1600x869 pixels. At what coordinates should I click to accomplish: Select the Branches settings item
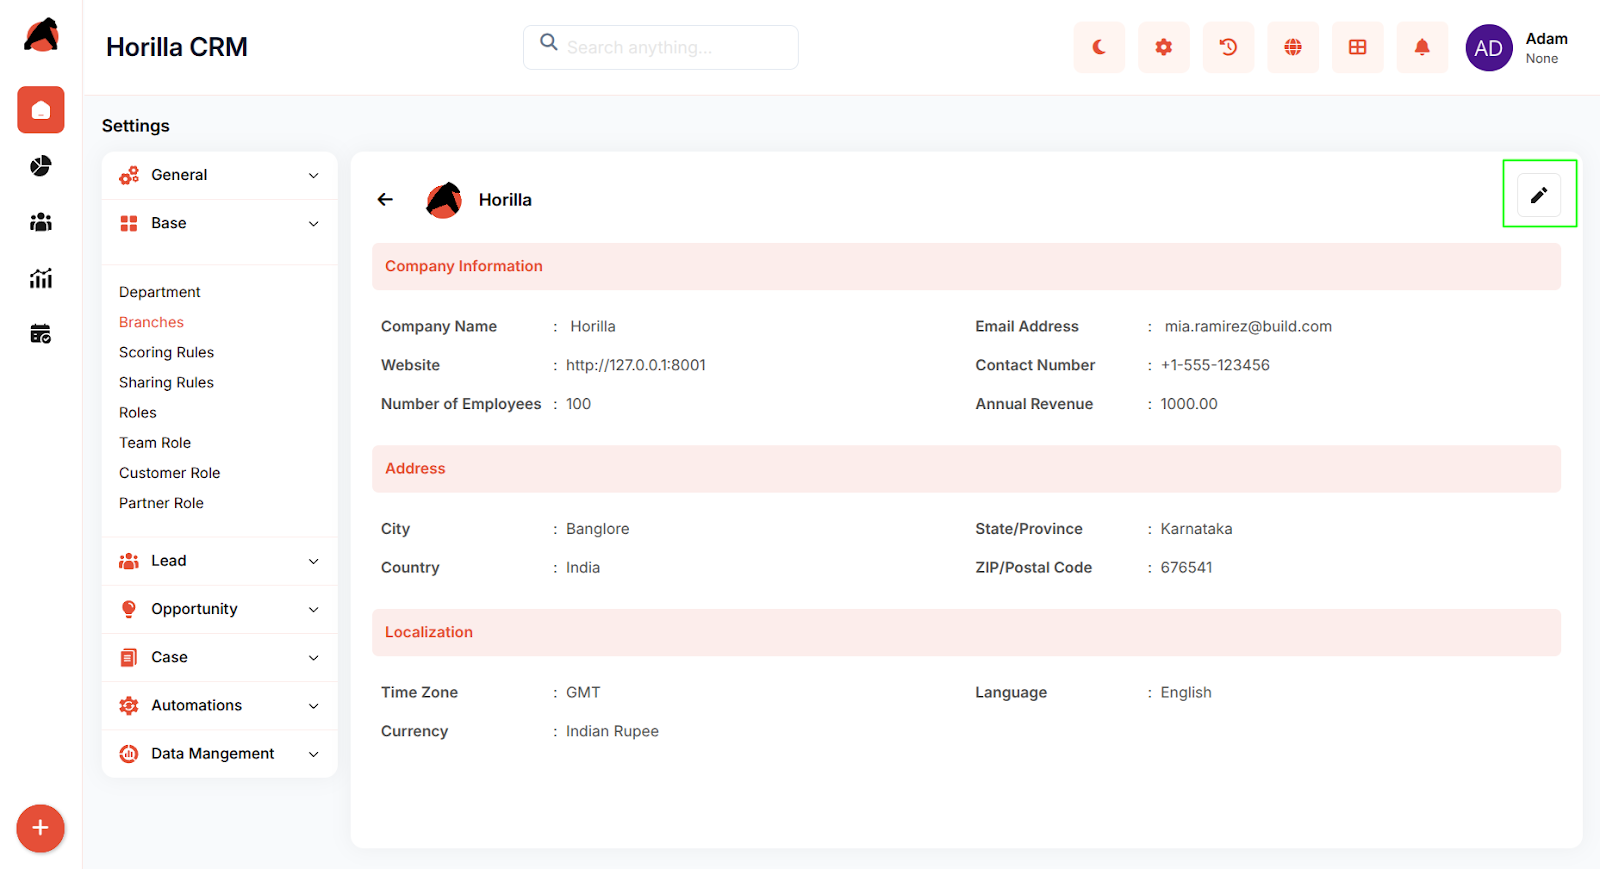click(x=151, y=322)
